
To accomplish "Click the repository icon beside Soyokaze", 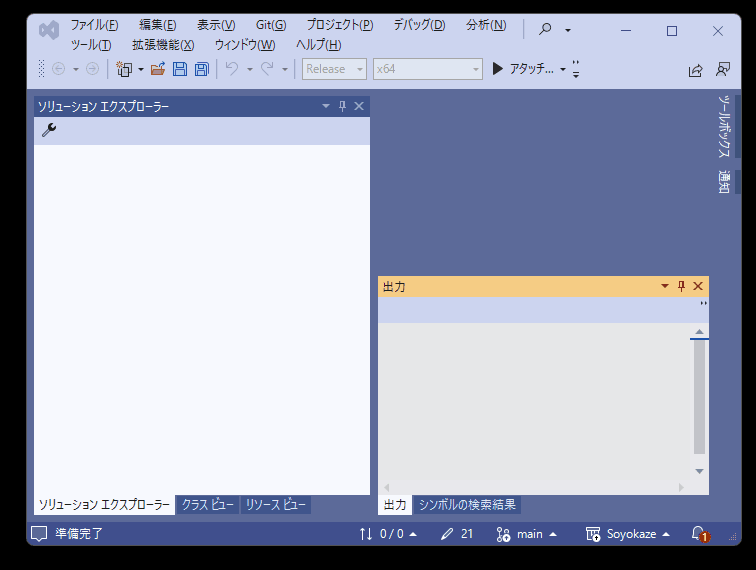I will point(593,534).
